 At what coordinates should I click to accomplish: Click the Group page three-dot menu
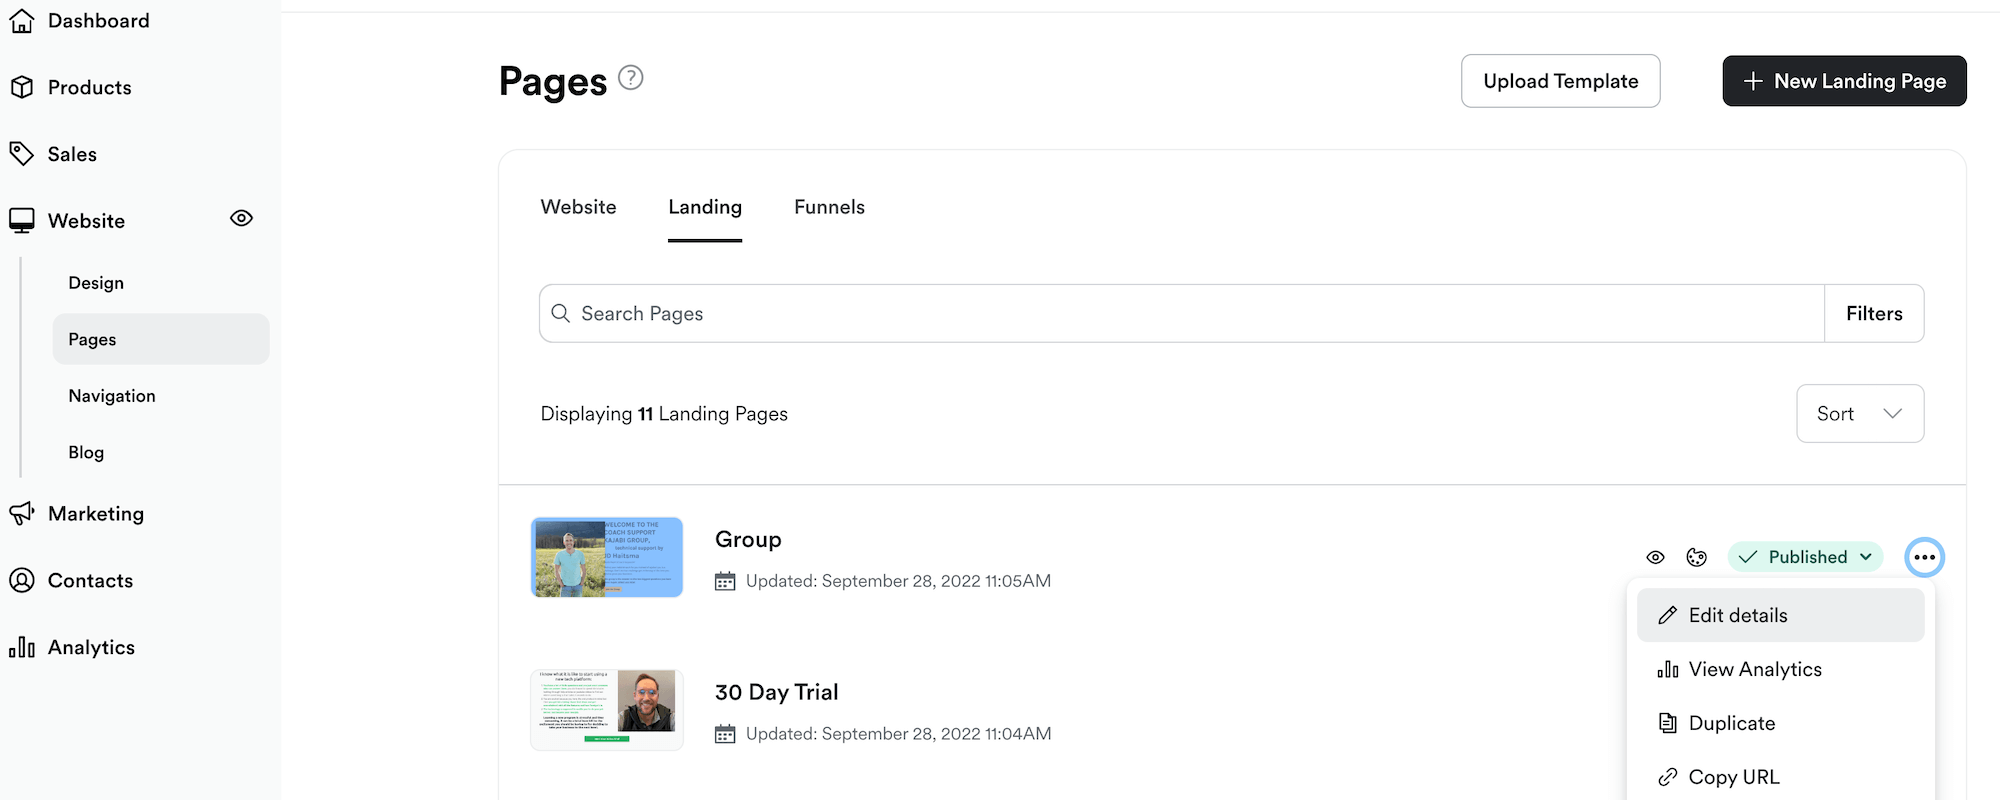tap(1924, 557)
